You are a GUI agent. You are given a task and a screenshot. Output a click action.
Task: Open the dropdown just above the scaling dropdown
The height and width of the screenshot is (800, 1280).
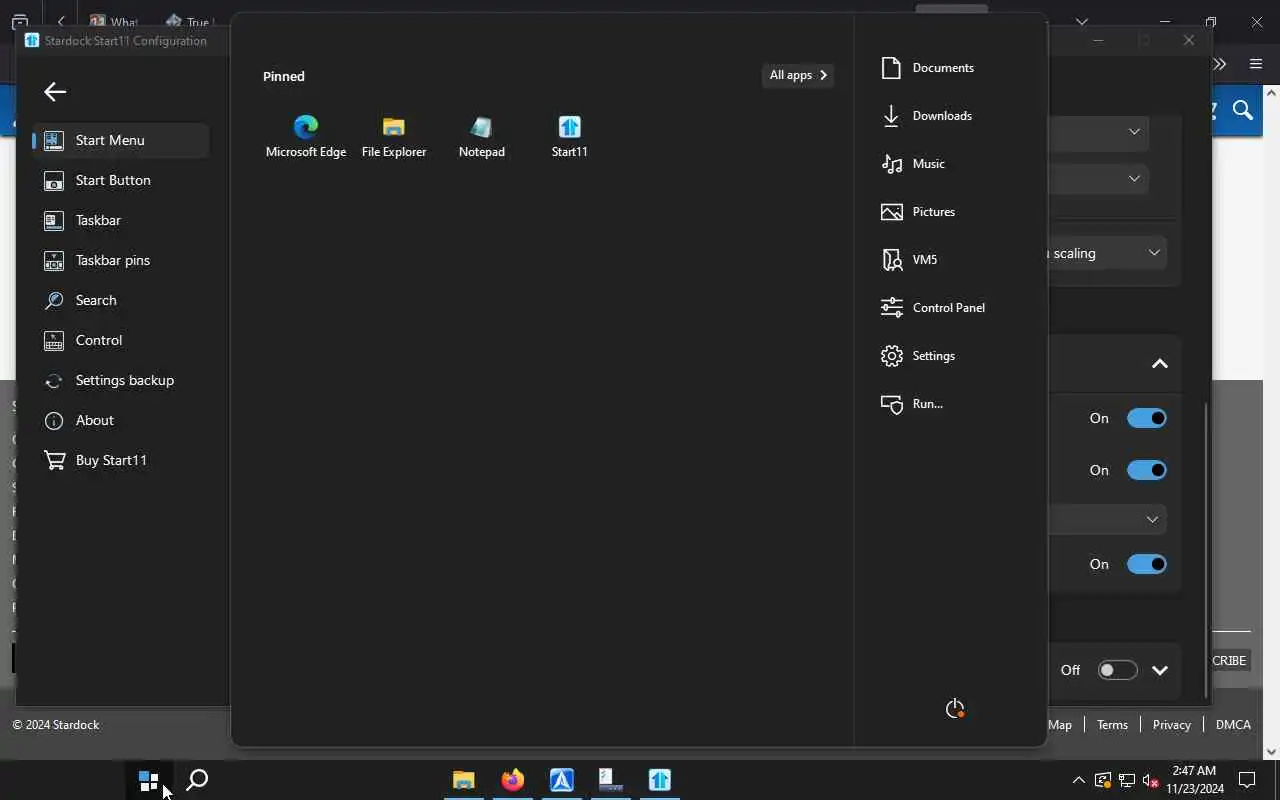click(1099, 178)
